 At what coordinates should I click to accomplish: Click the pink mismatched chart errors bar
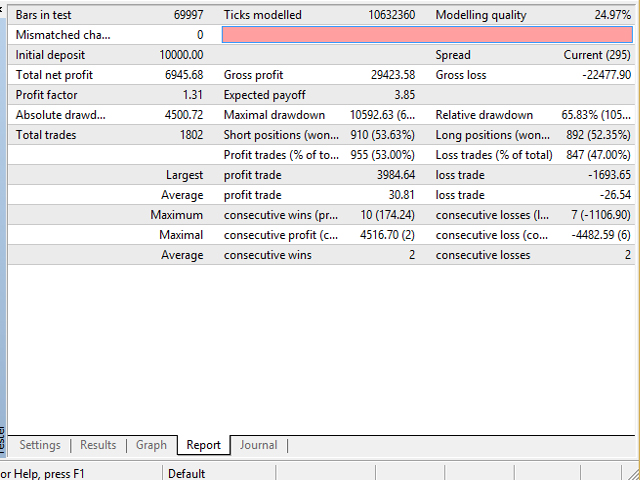(x=426, y=35)
